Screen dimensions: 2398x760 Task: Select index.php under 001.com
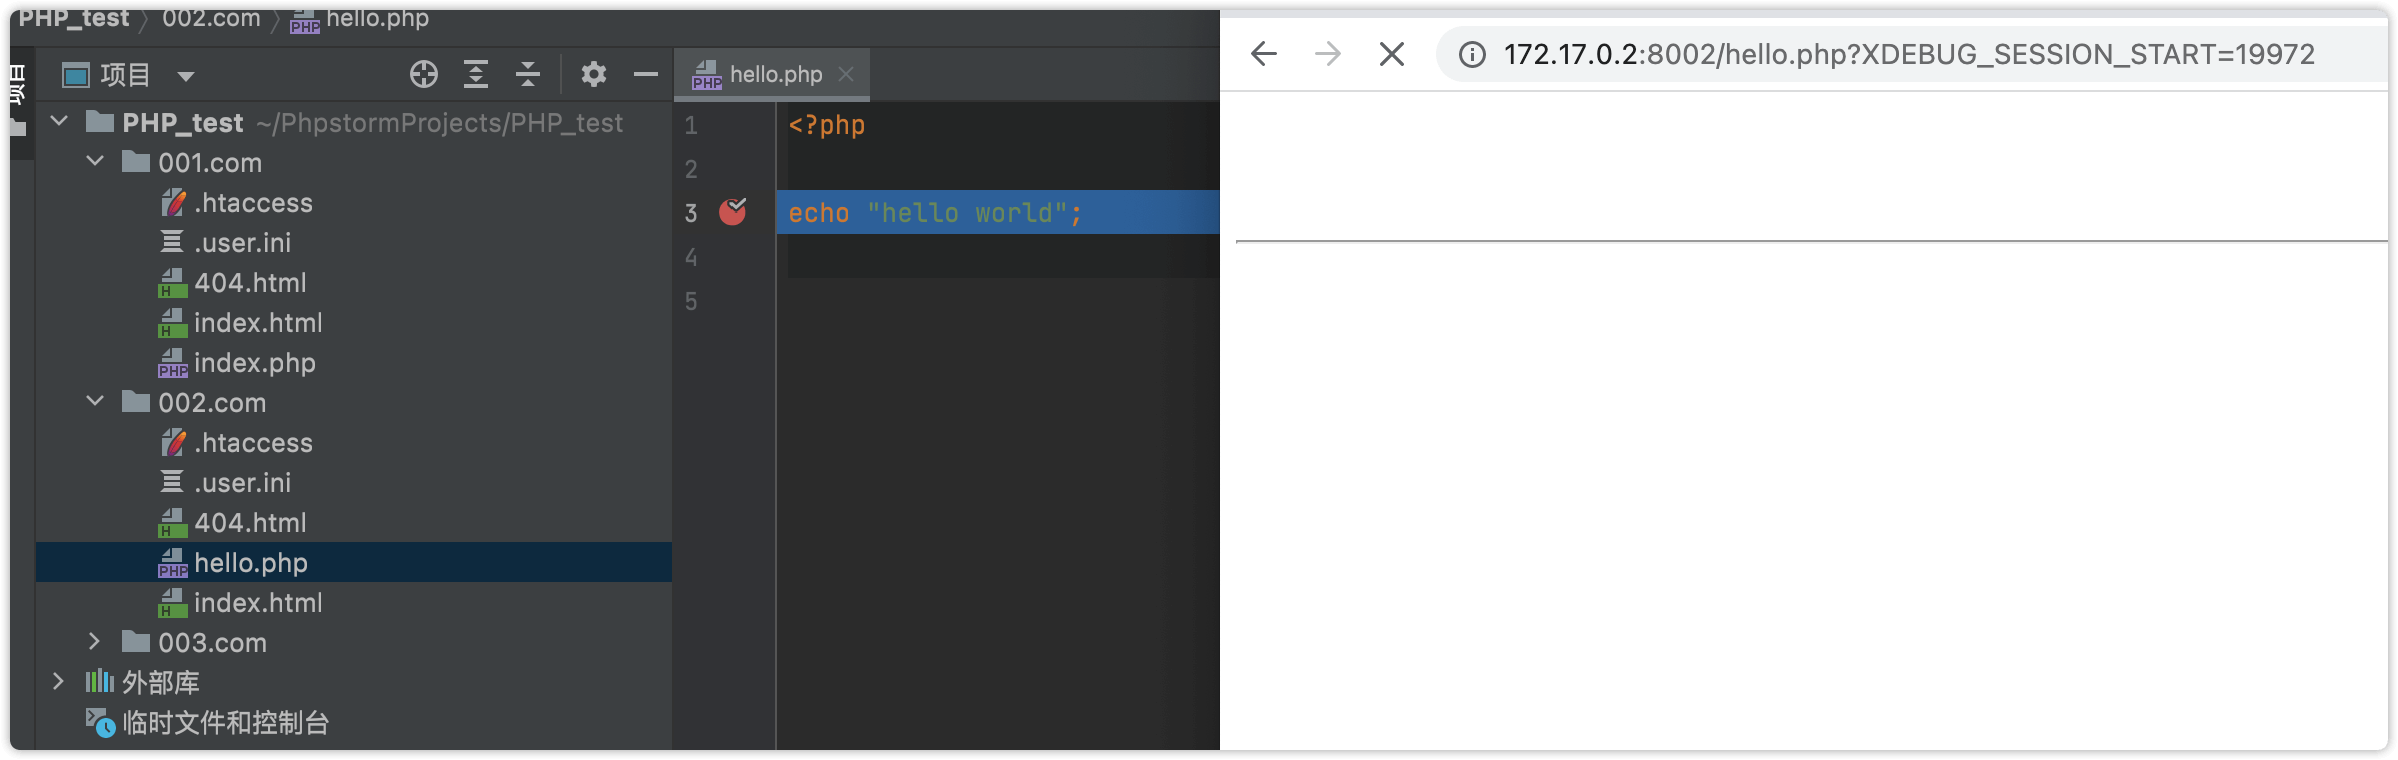click(254, 363)
